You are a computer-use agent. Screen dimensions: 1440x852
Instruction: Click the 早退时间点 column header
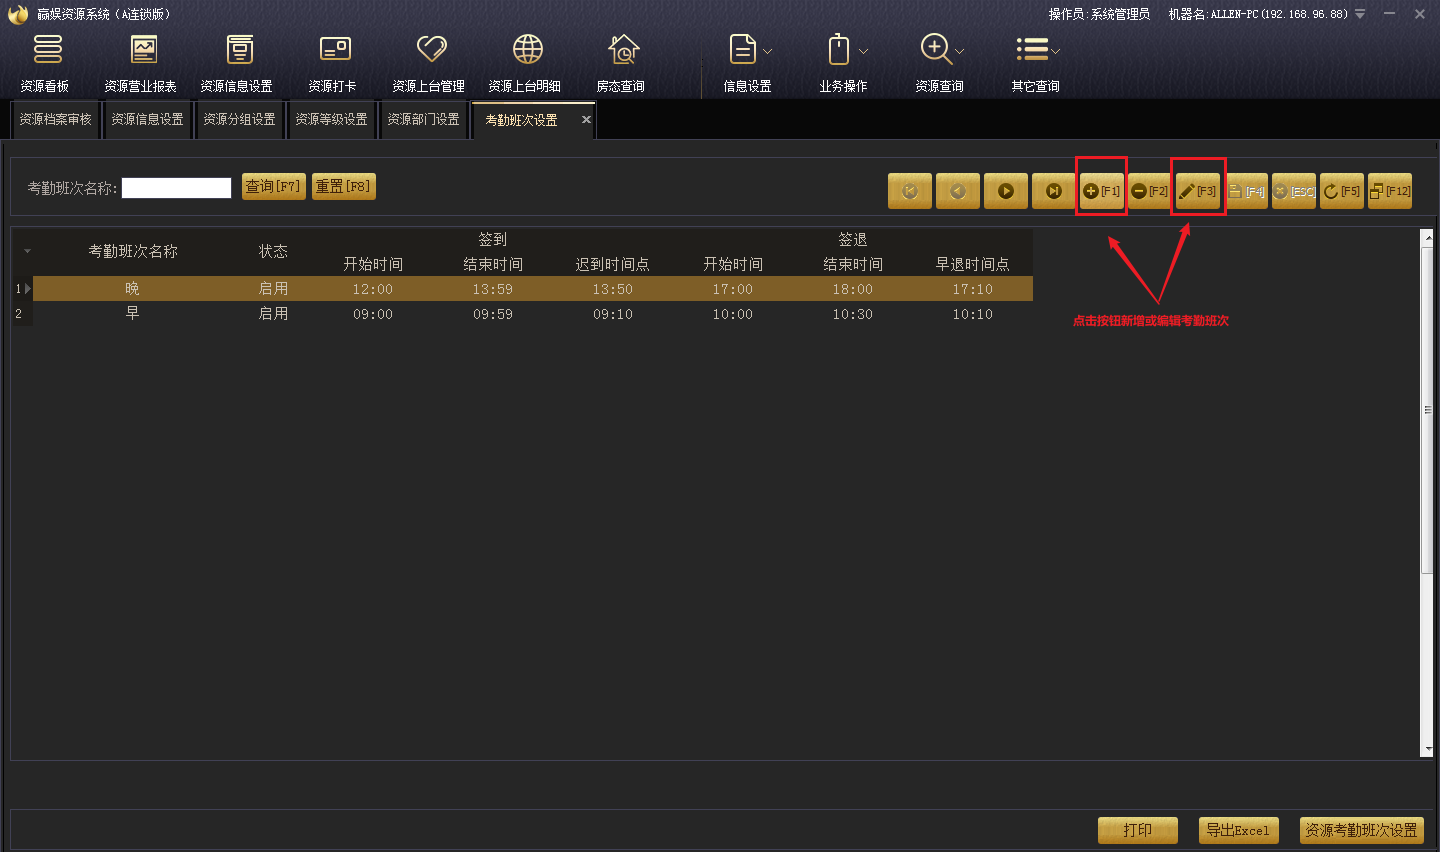tap(973, 264)
